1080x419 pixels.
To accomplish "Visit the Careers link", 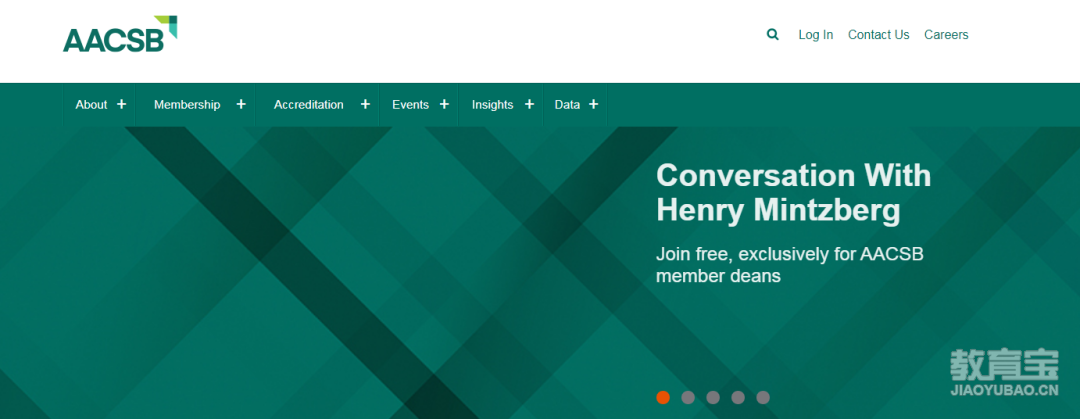I will tap(946, 34).
